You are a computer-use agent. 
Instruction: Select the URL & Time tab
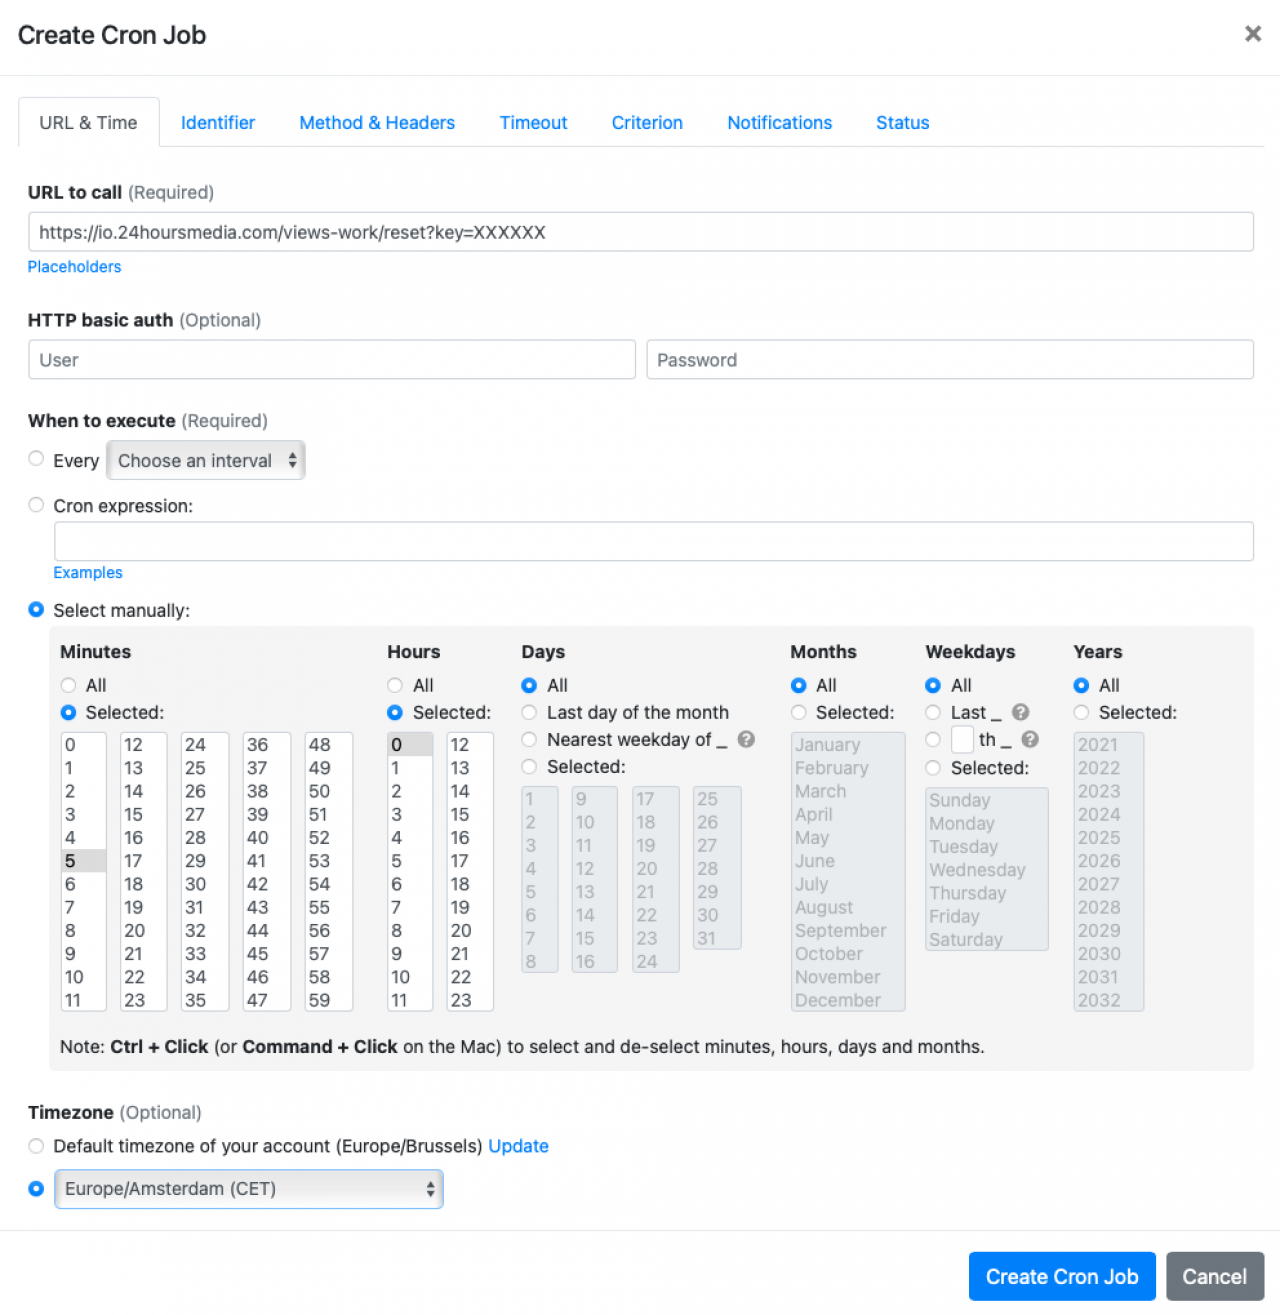(88, 122)
